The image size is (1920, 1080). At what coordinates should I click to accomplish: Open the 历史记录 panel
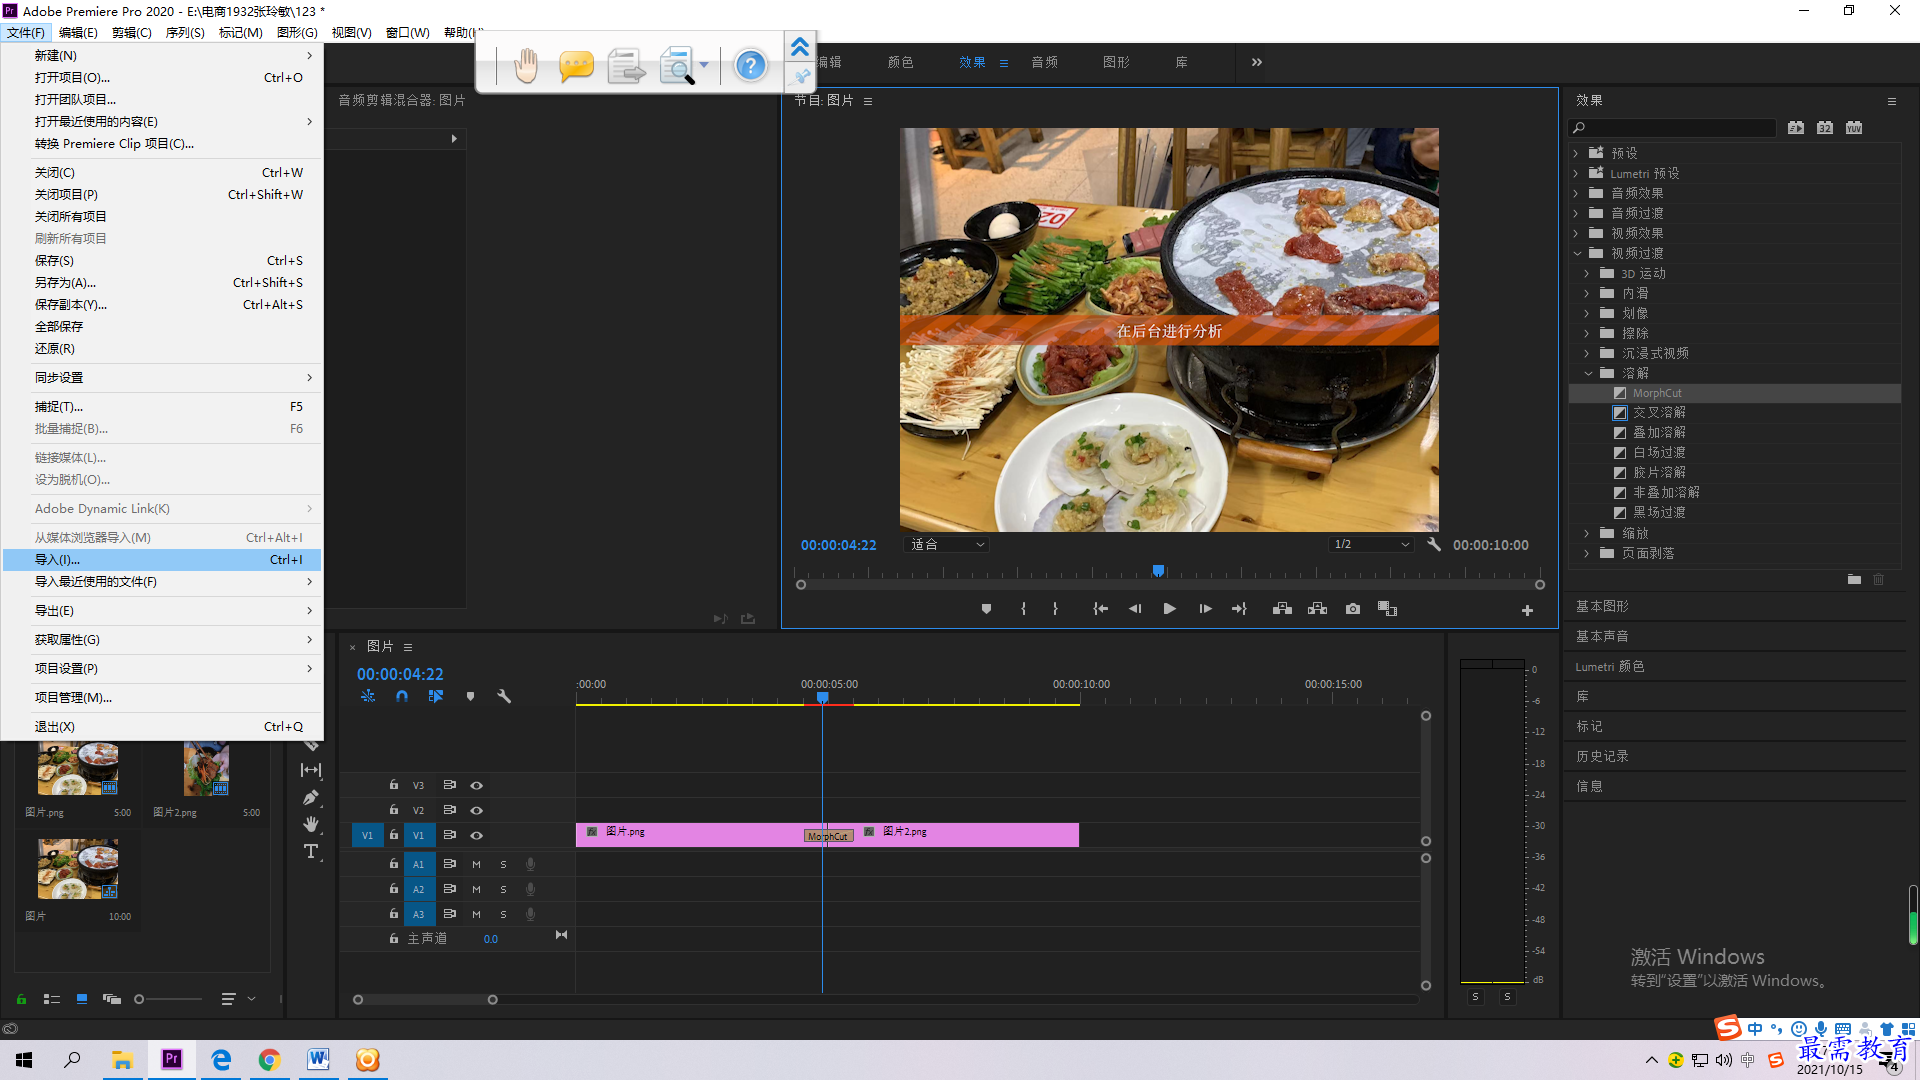pos(1602,757)
